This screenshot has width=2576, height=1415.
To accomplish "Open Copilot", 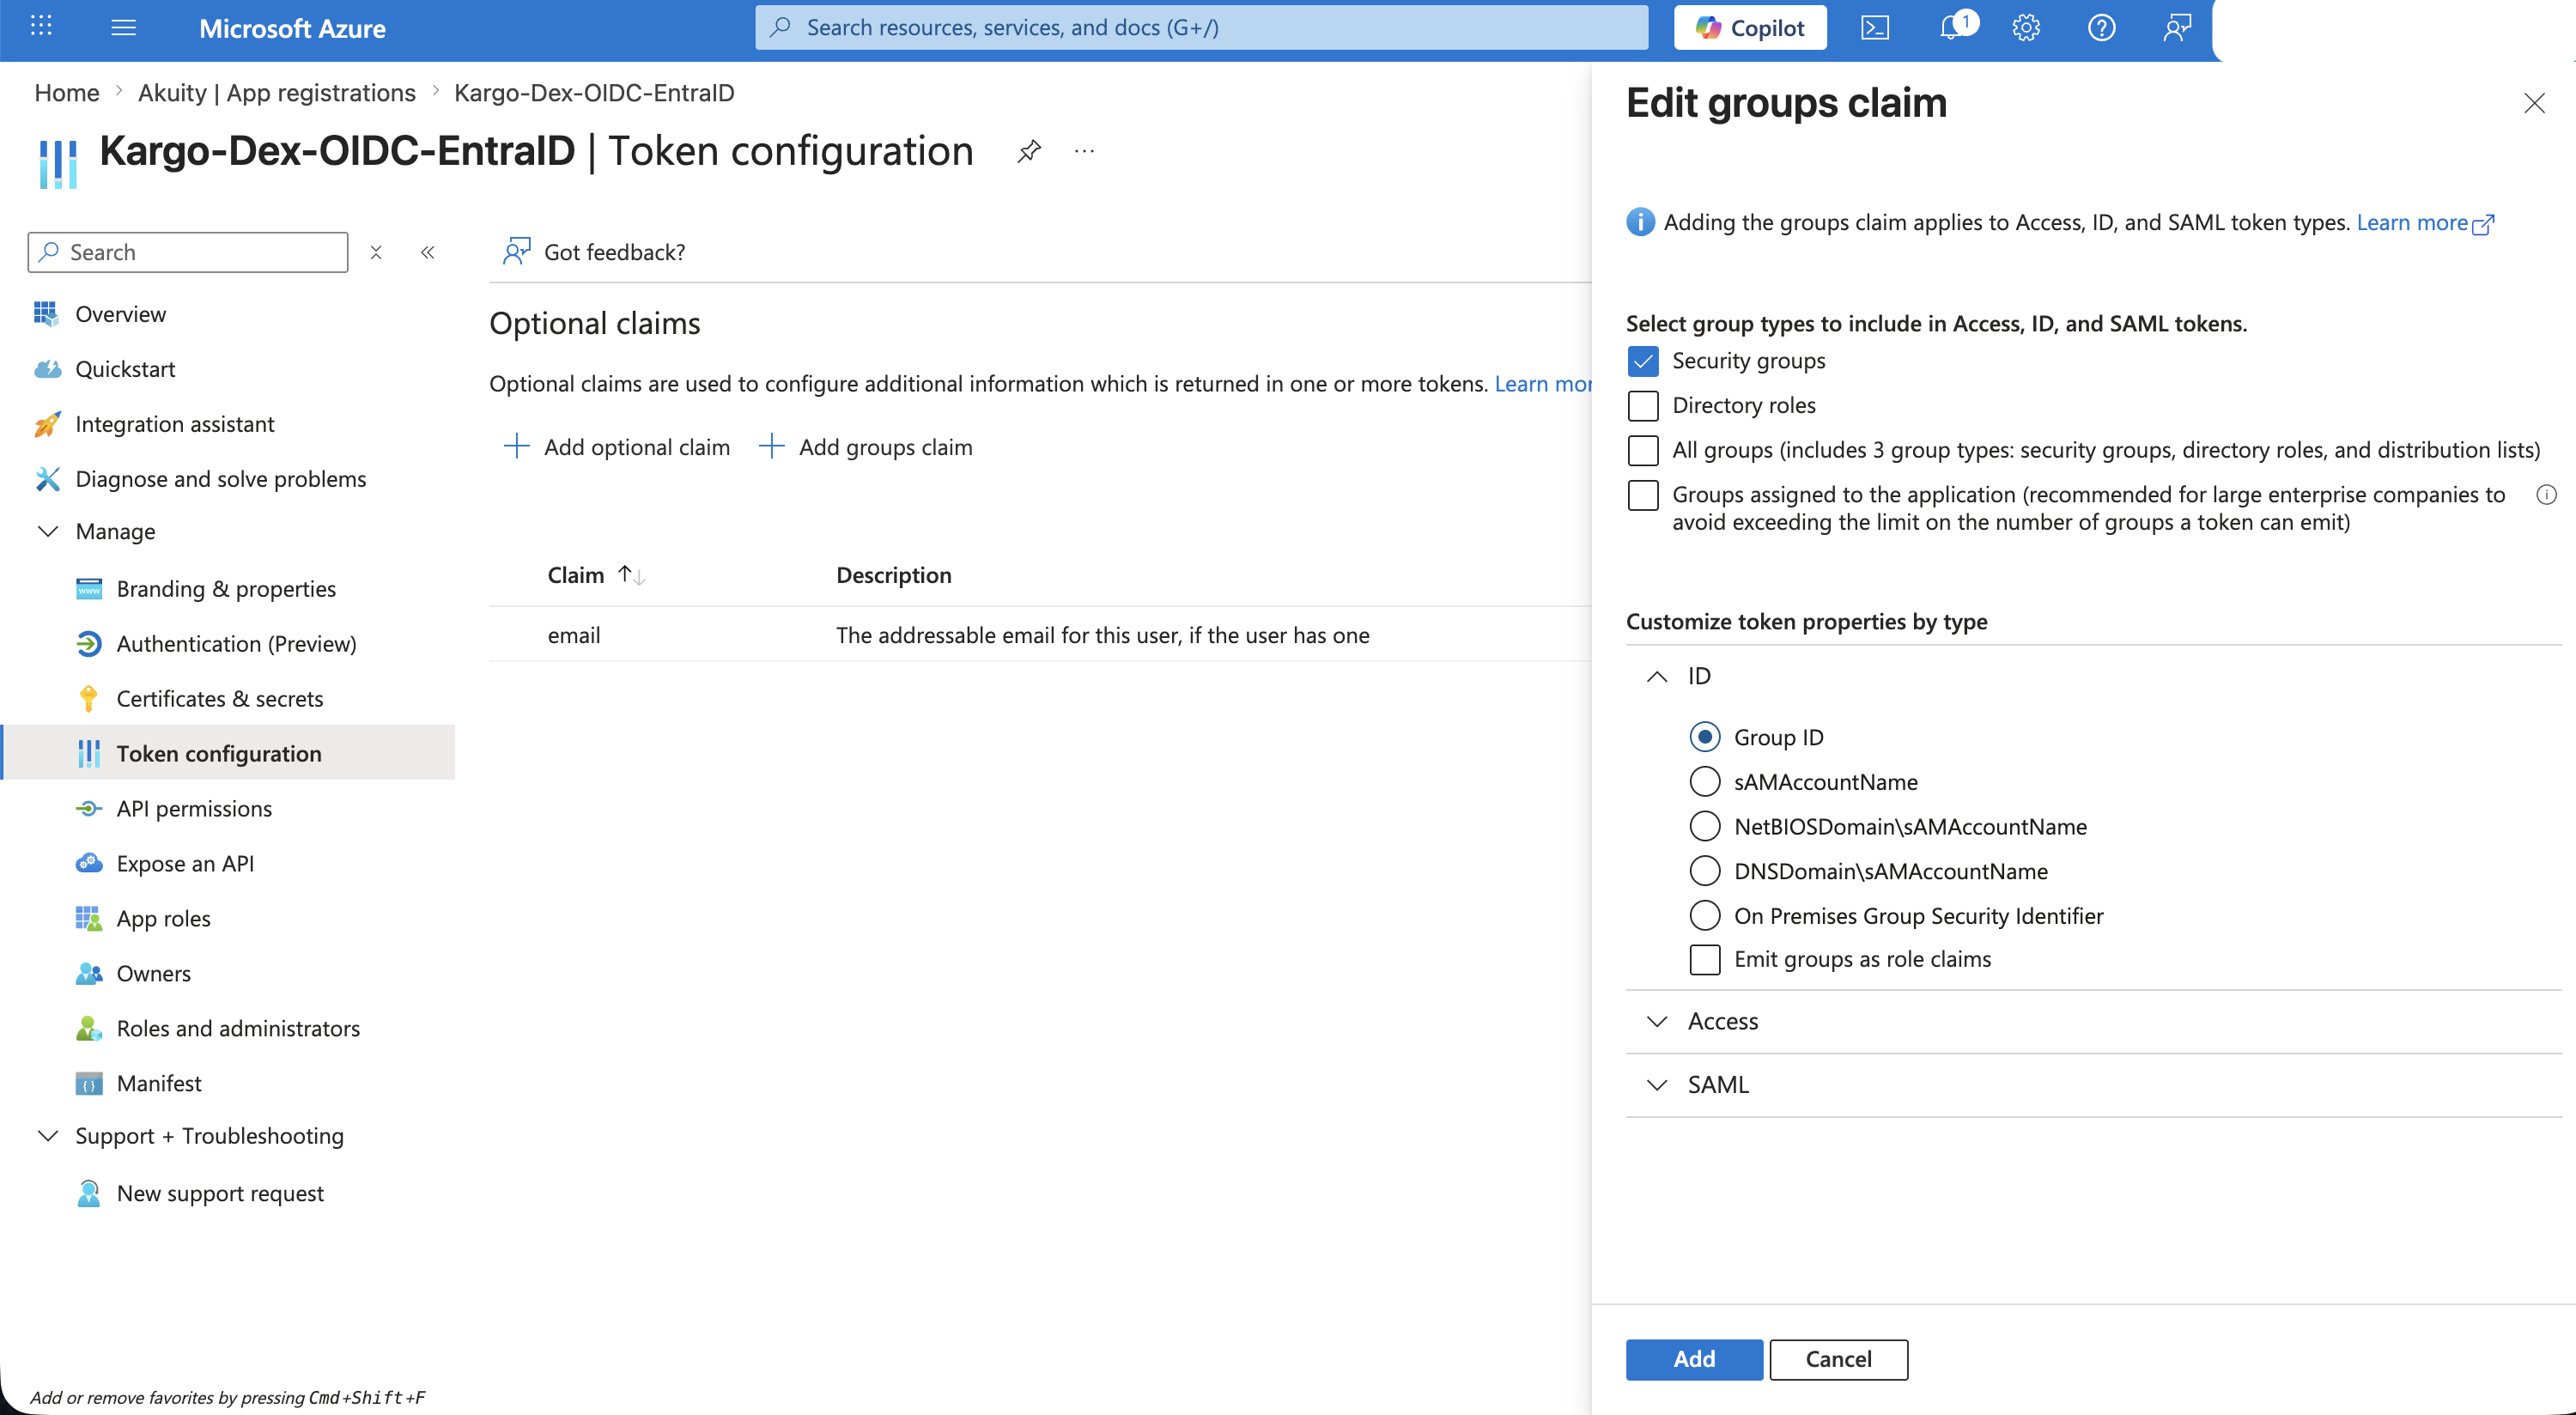I will point(1750,28).
